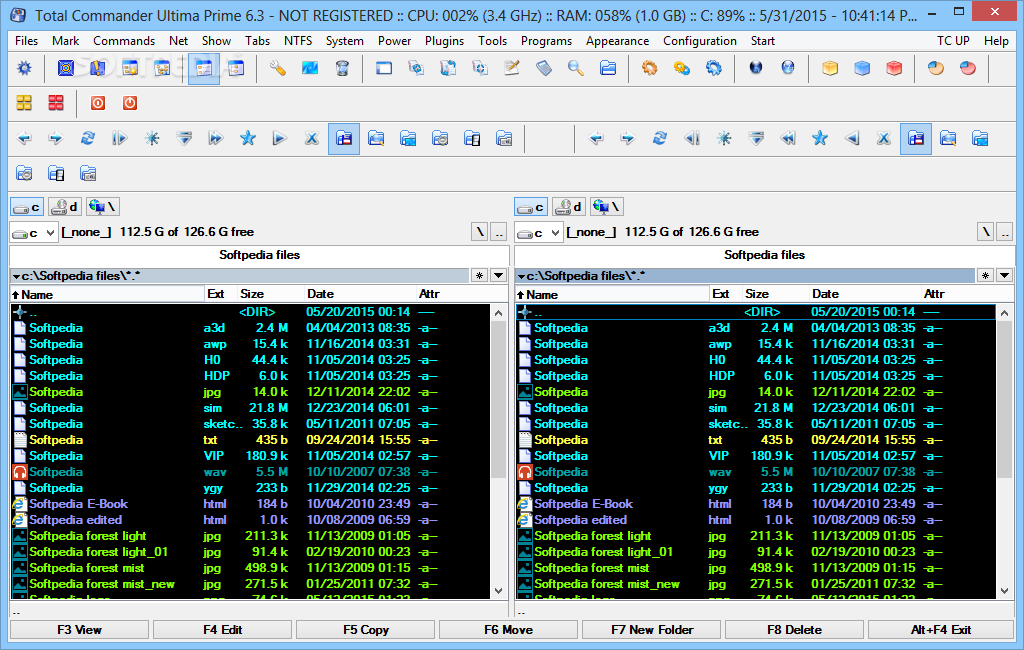
Task: Open left panel directory history arrow
Action: pyautogui.click(x=498, y=276)
